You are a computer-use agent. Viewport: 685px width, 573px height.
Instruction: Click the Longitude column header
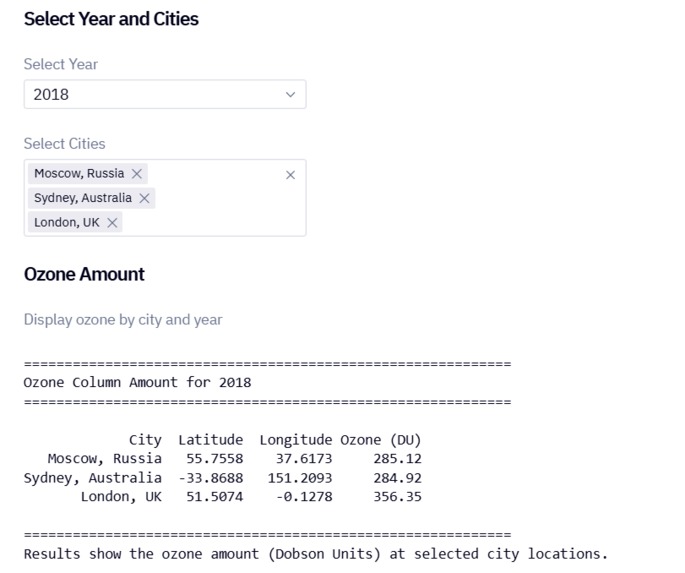[296, 440]
